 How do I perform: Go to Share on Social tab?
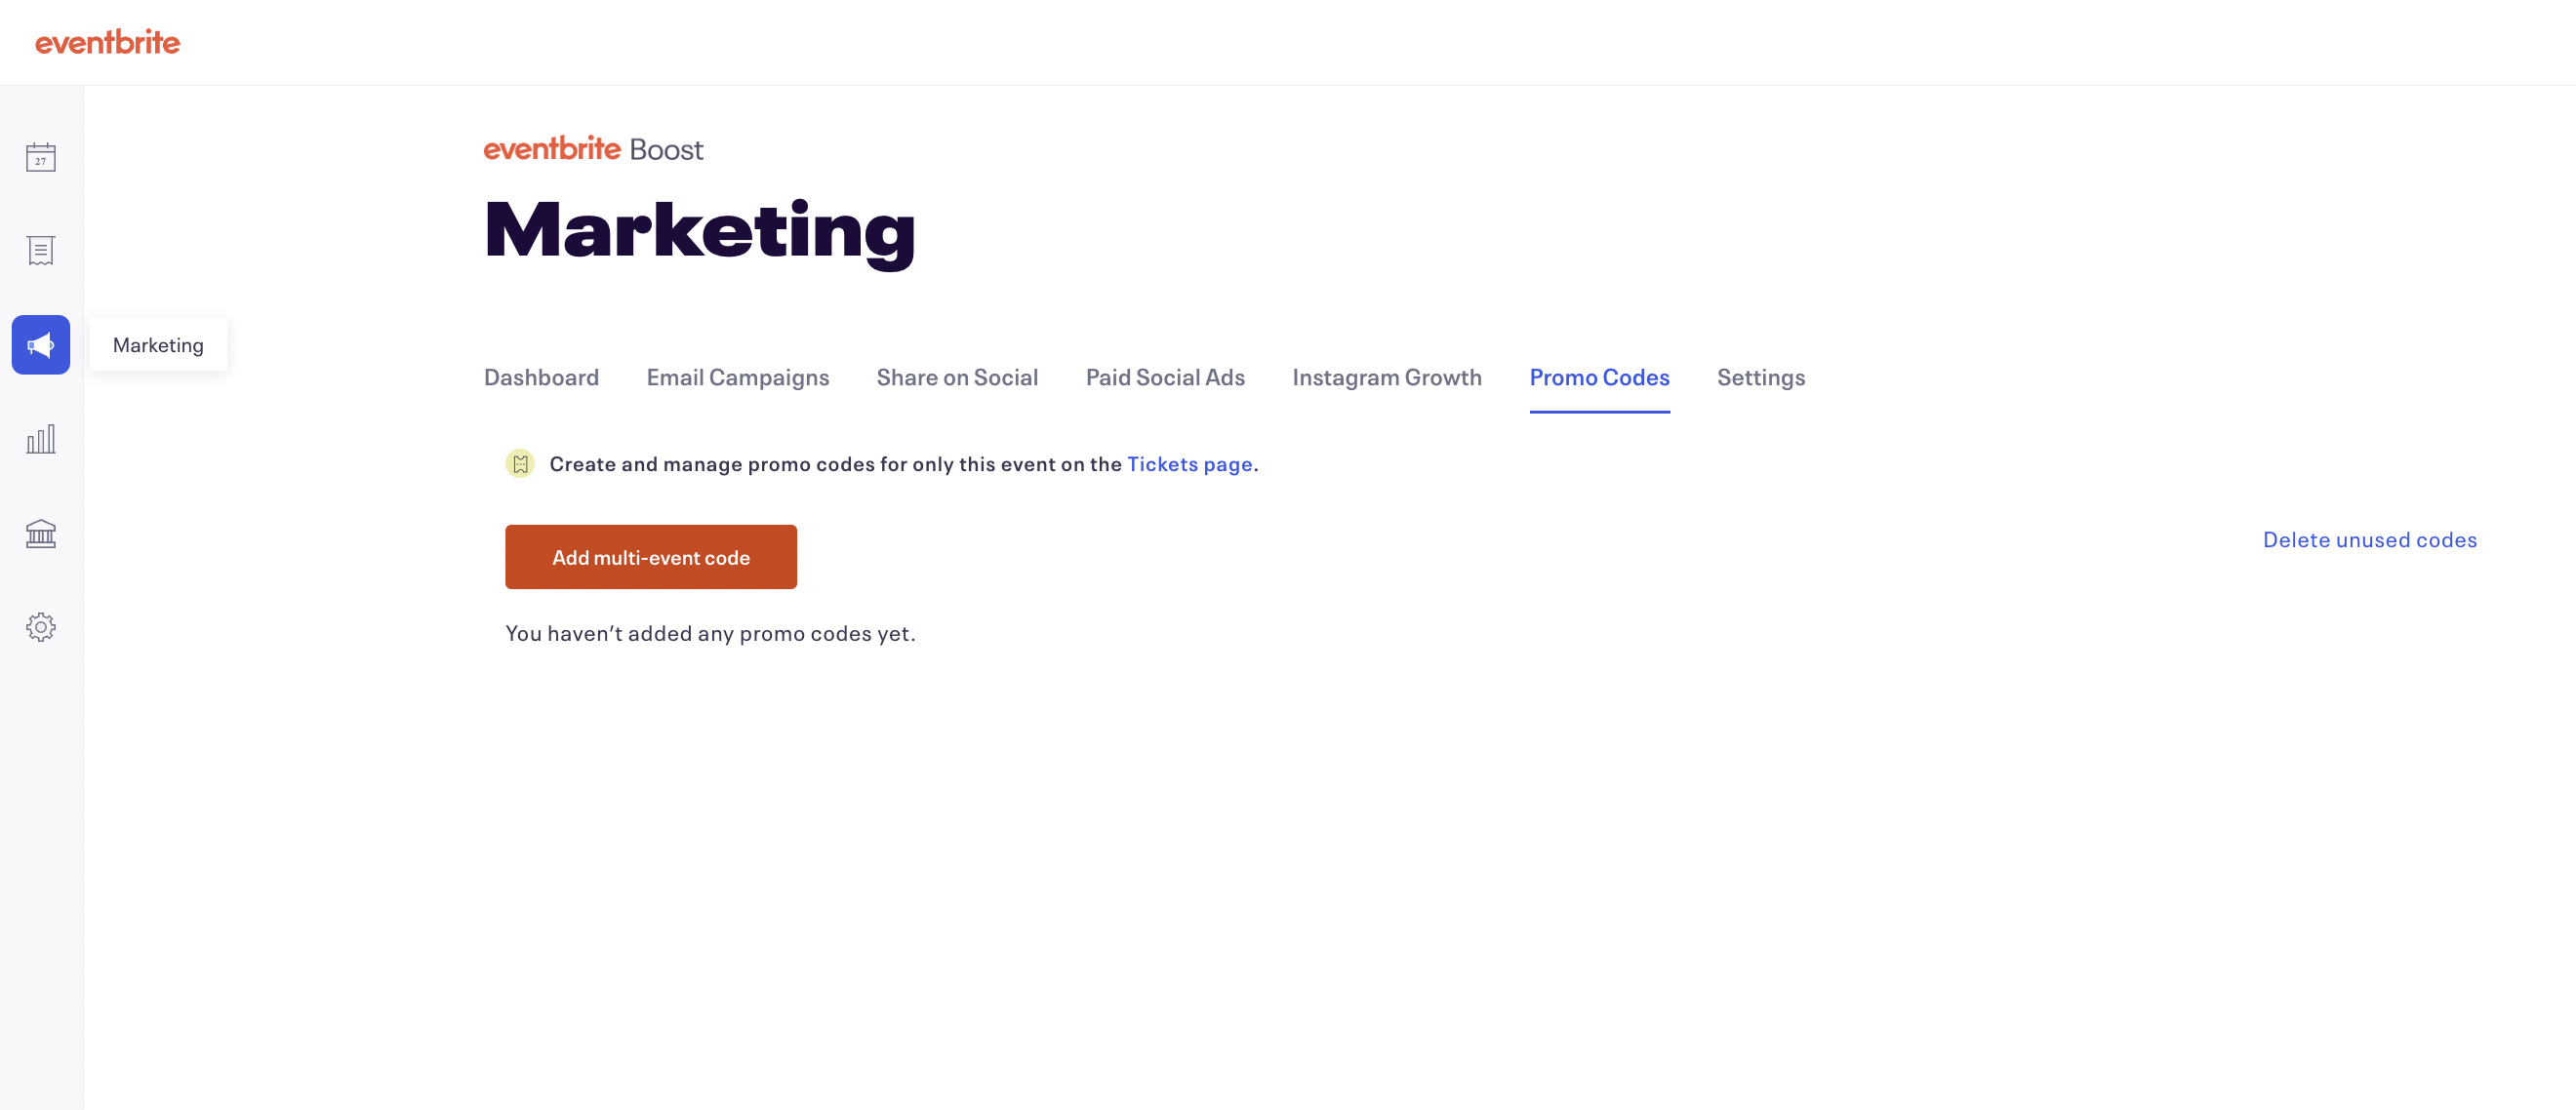pos(957,377)
